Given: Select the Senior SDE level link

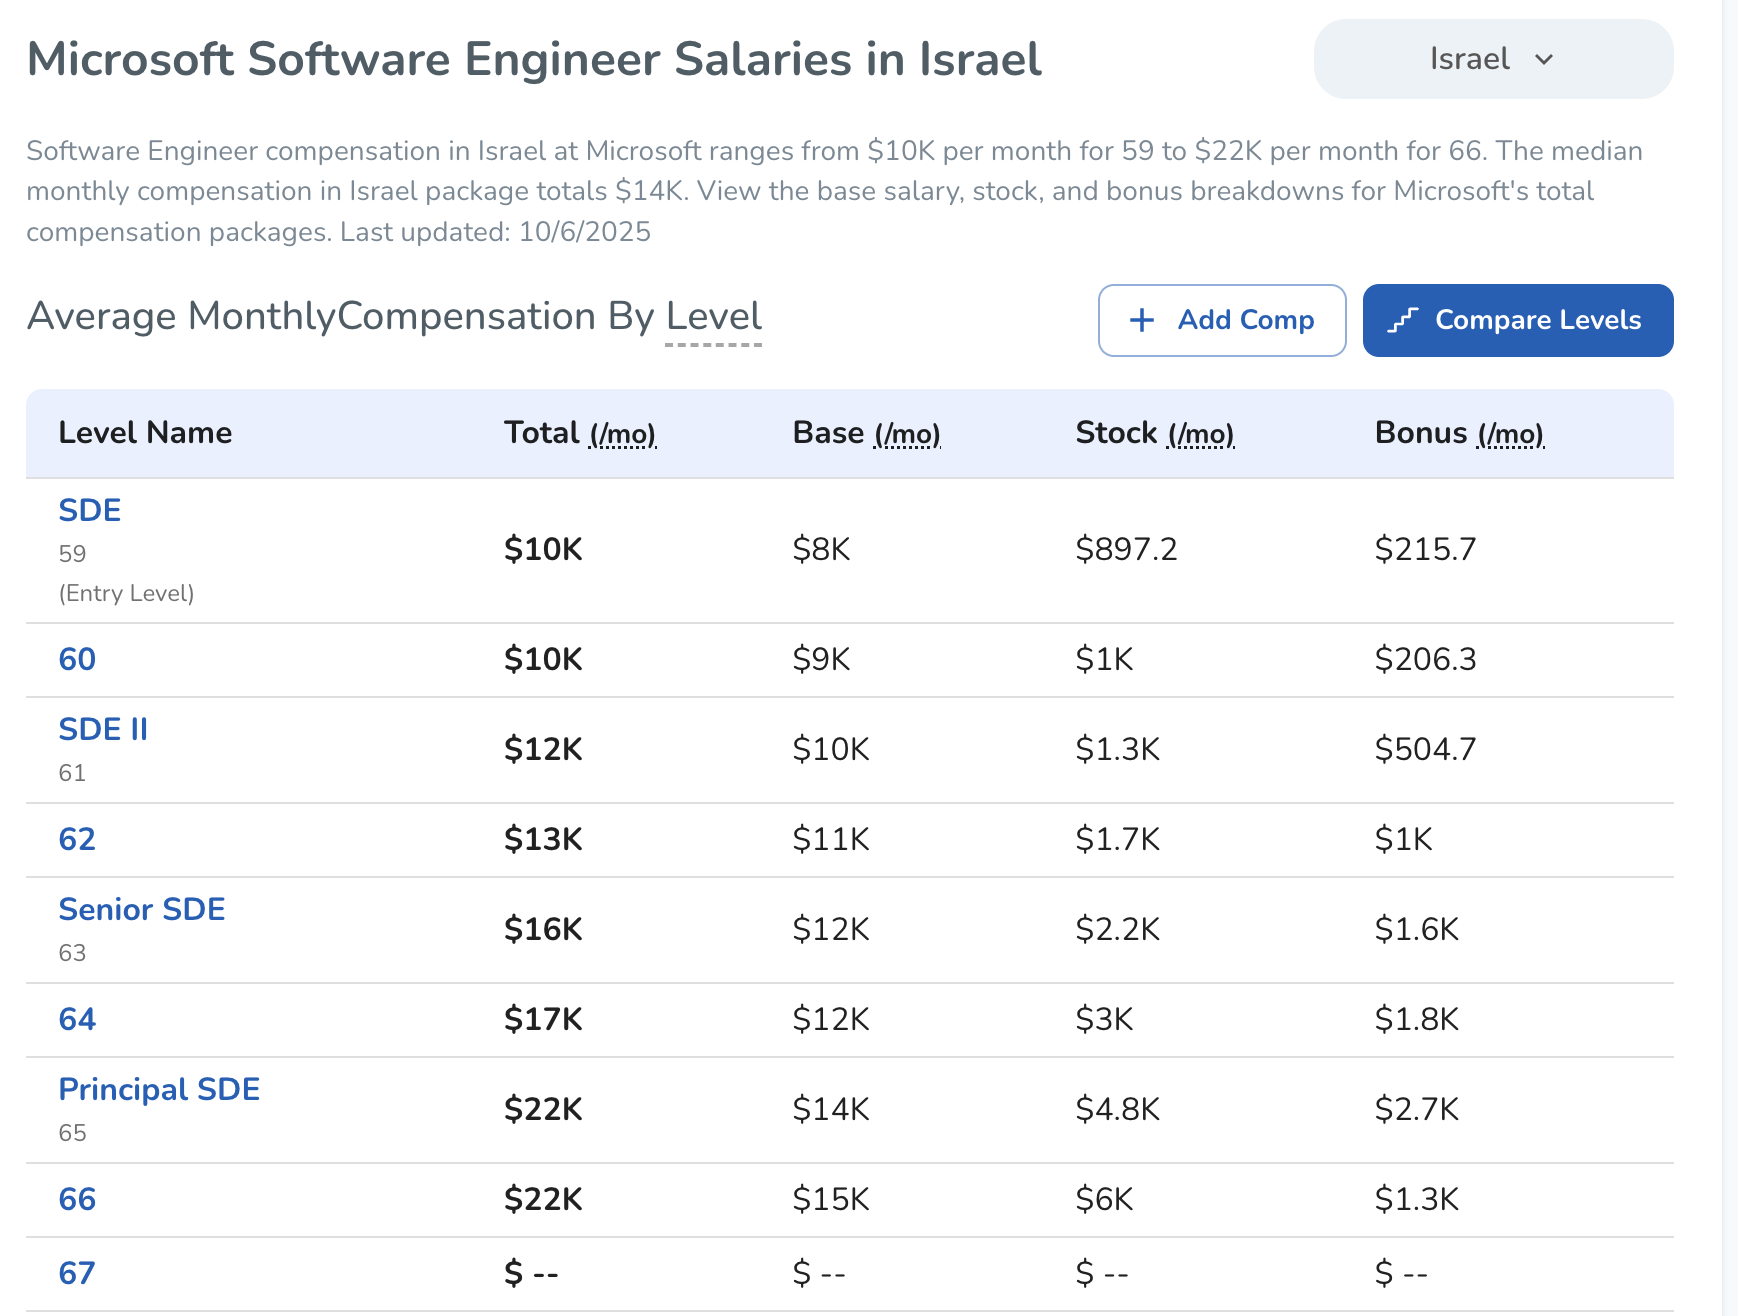Looking at the screenshot, I should point(142,909).
